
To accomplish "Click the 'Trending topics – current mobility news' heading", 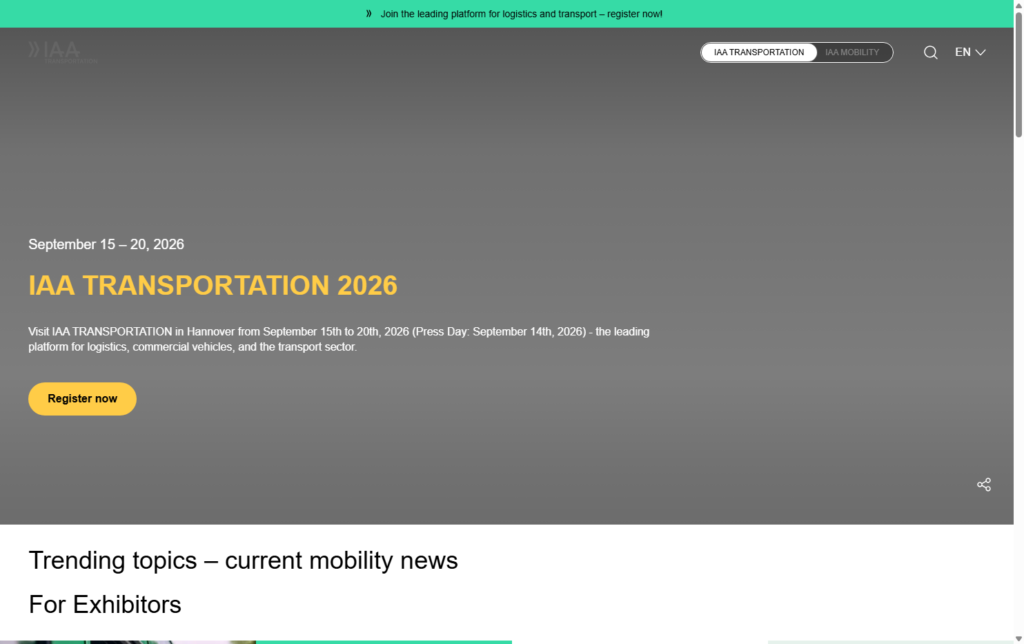I will click(243, 560).
